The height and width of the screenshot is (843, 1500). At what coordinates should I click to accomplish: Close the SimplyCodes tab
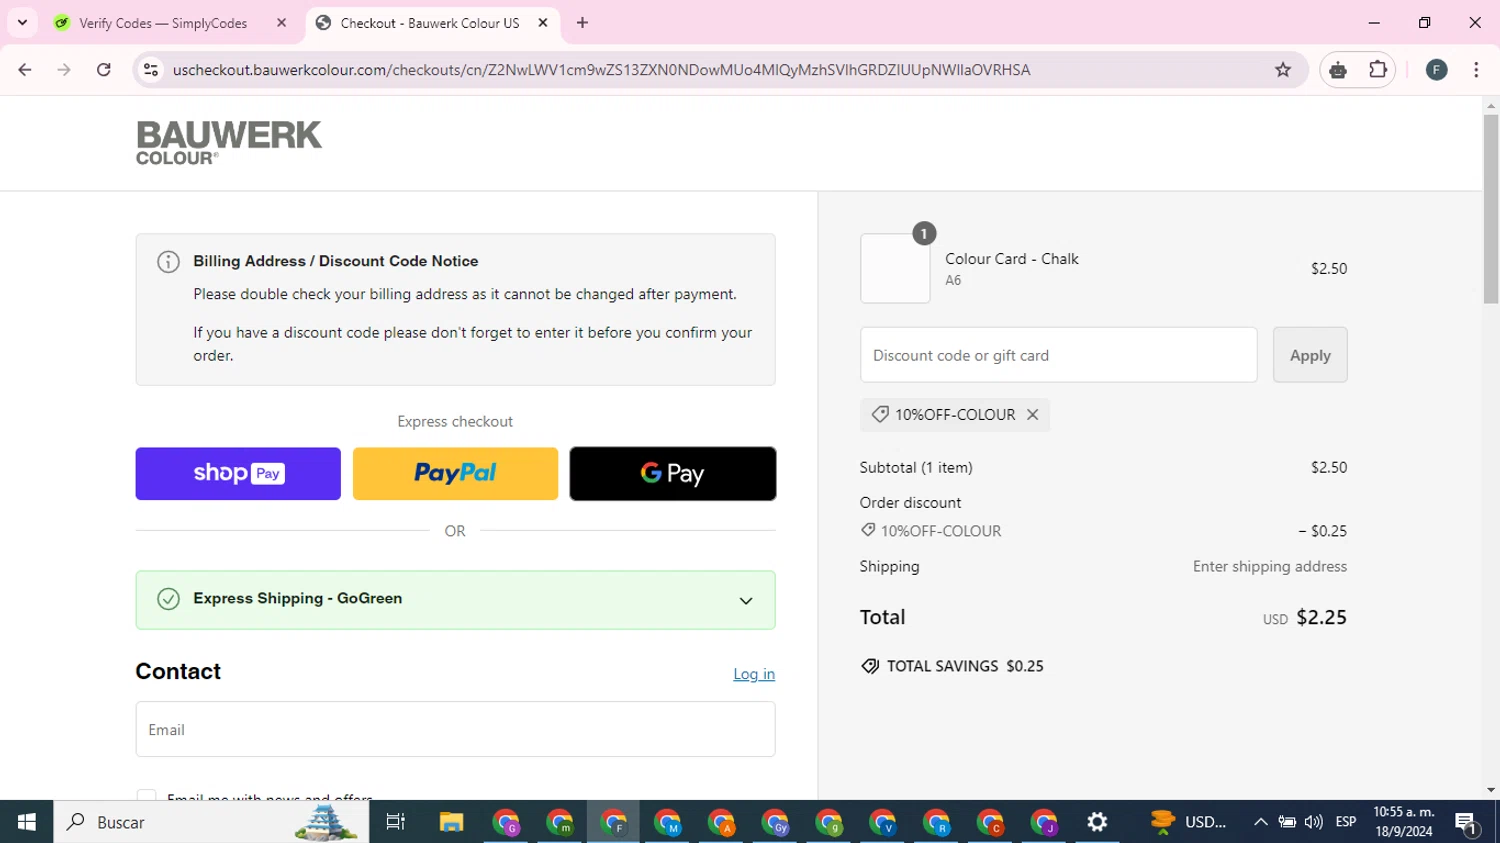click(281, 23)
